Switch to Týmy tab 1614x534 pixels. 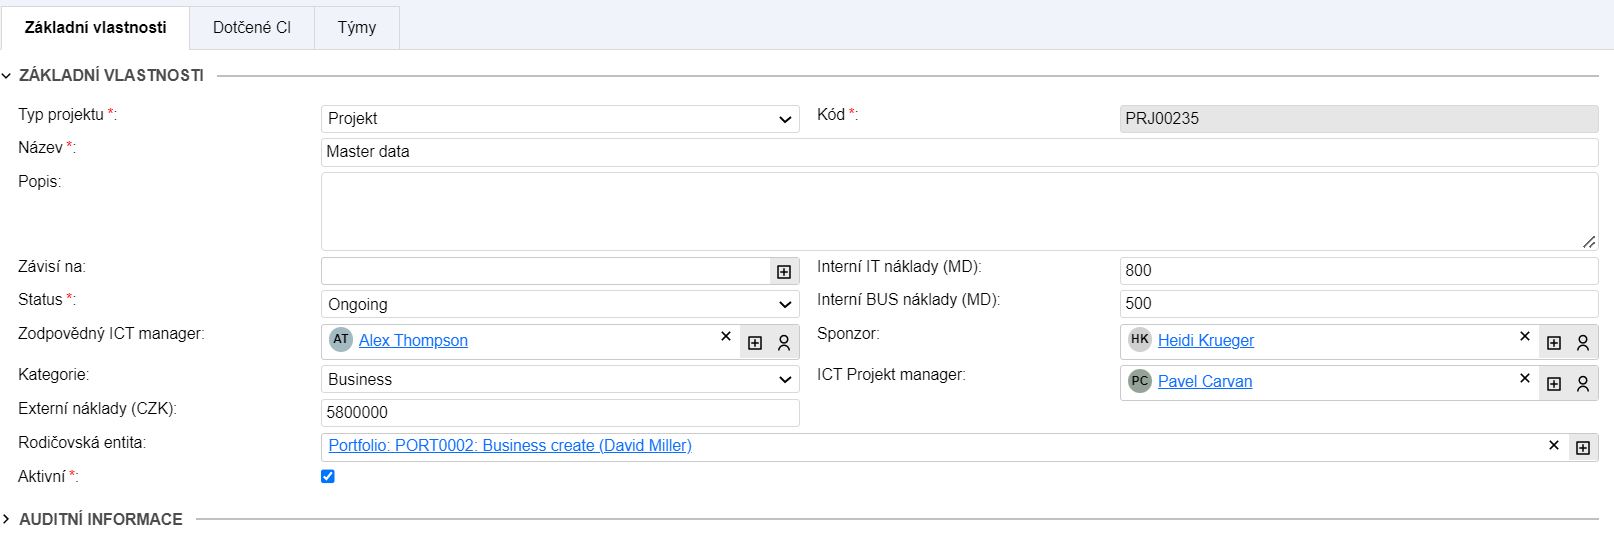tap(357, 28)
